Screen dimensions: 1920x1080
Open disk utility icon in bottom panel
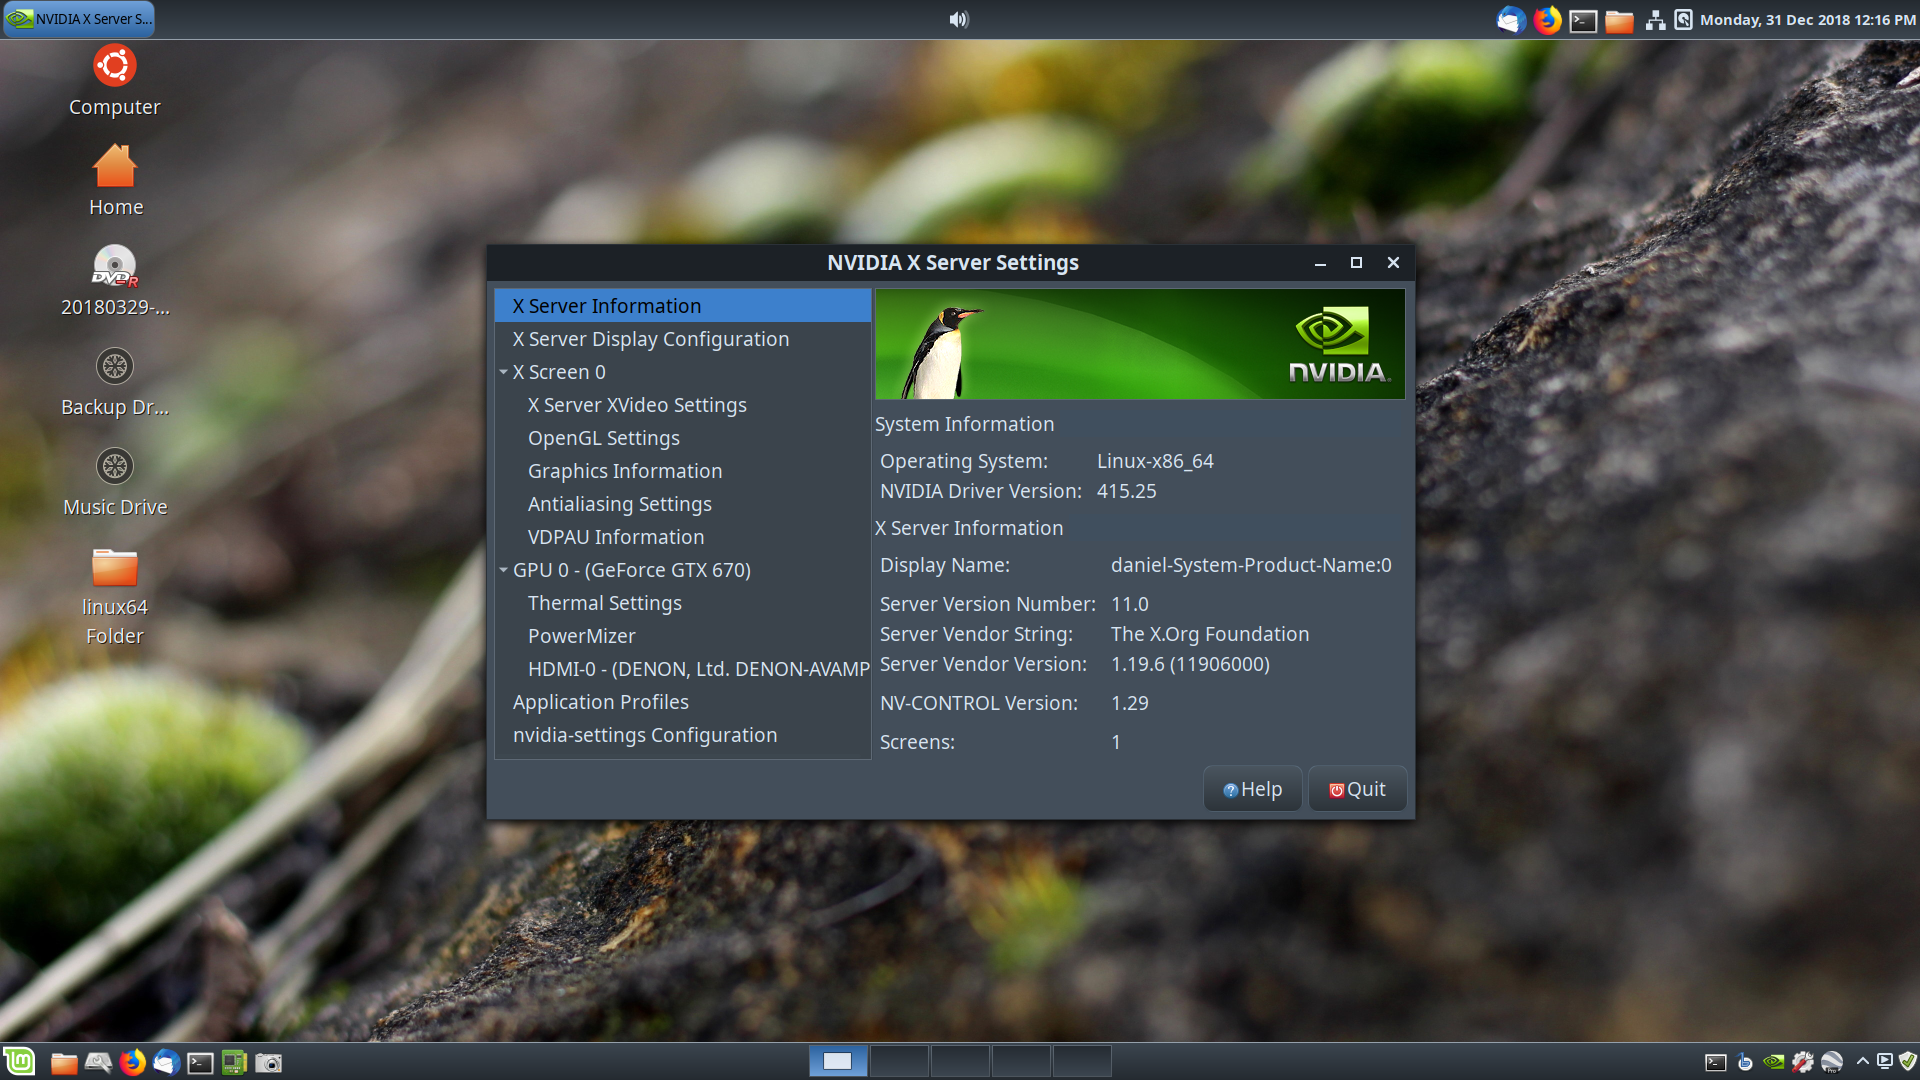(98, 1062)
